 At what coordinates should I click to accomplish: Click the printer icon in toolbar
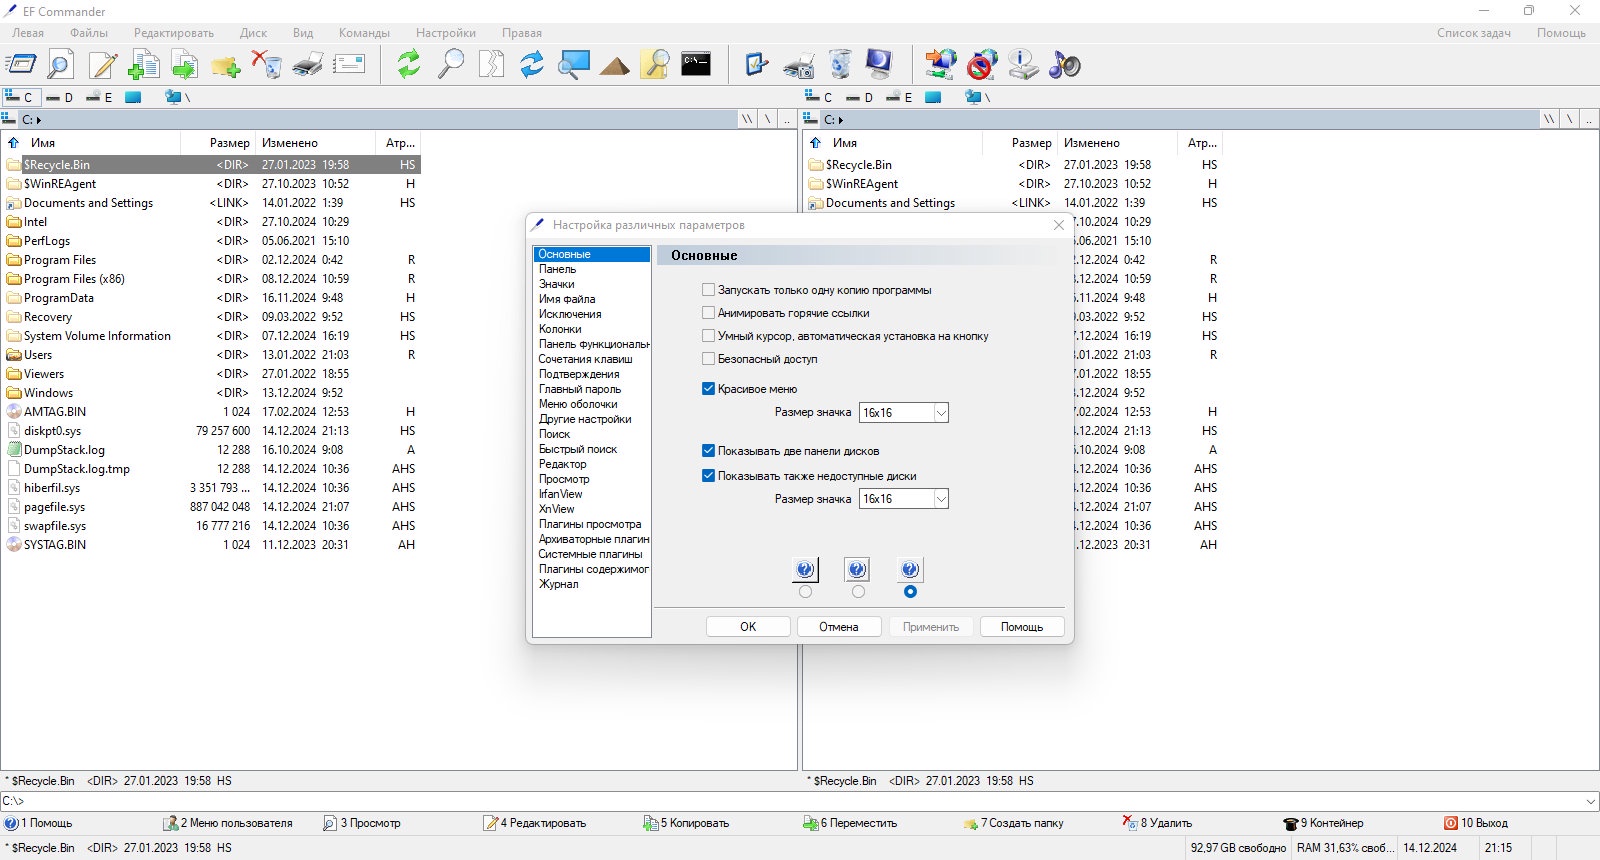coord(308,65)
